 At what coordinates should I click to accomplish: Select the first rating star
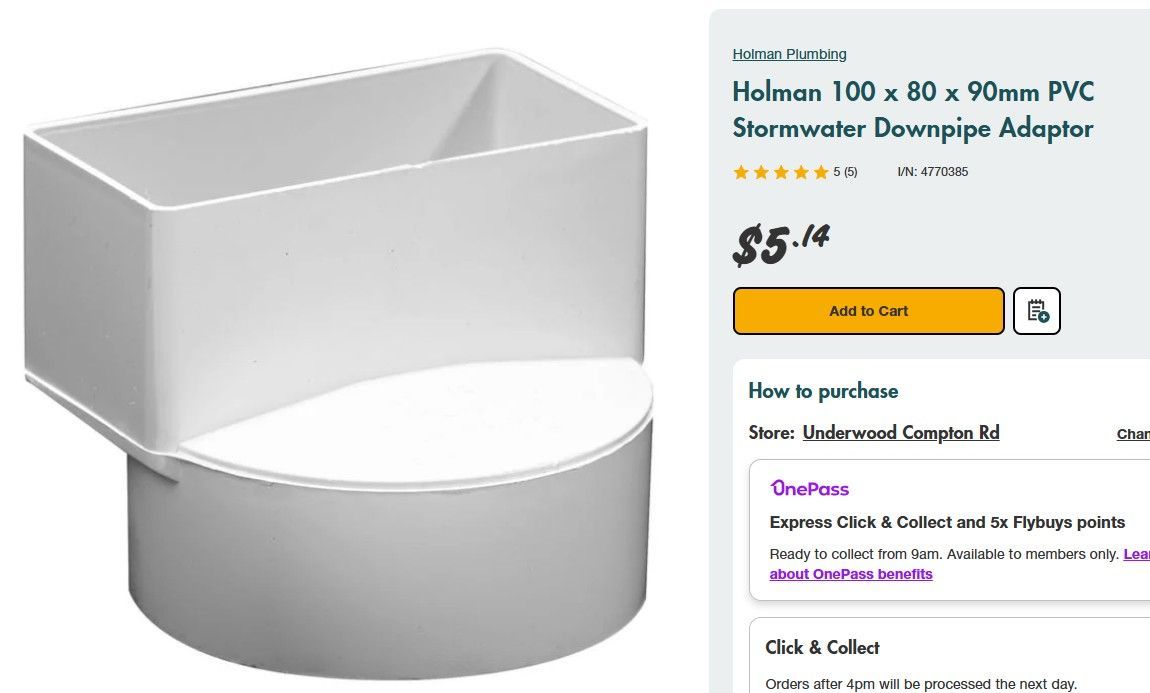click(x=741, y=172)
